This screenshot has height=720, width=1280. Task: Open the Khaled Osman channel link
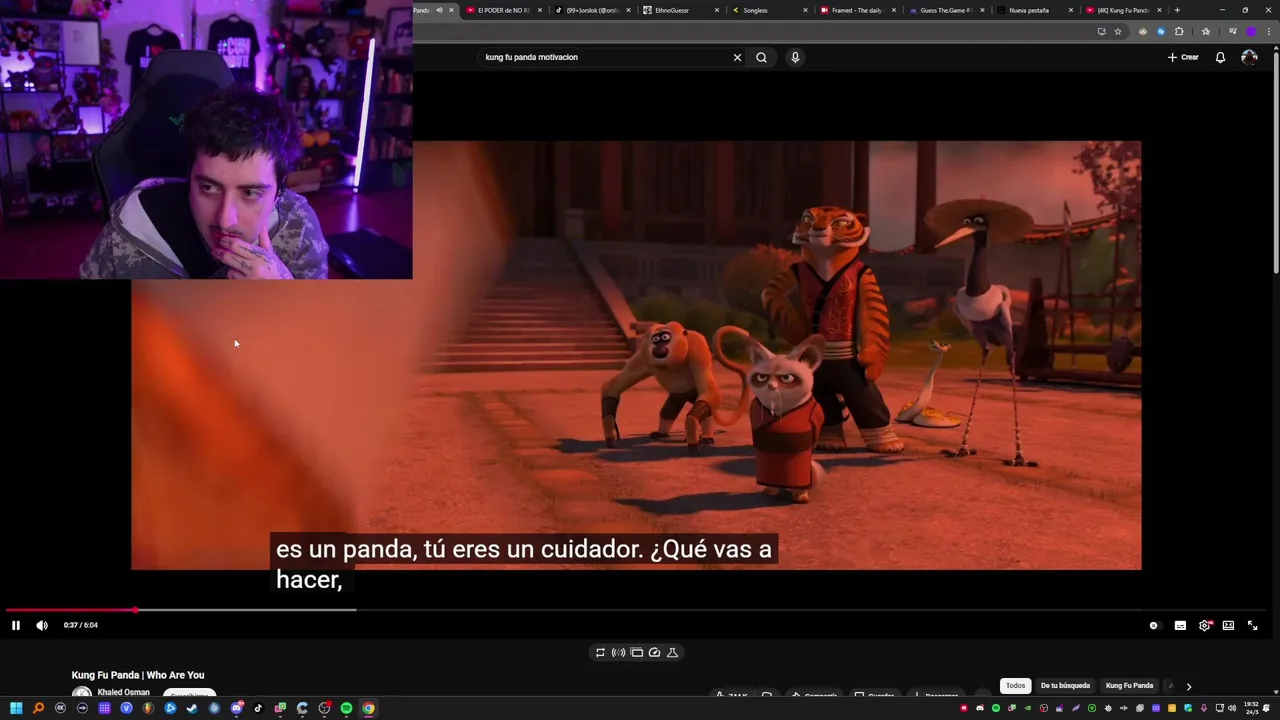[x=123, y=692]
